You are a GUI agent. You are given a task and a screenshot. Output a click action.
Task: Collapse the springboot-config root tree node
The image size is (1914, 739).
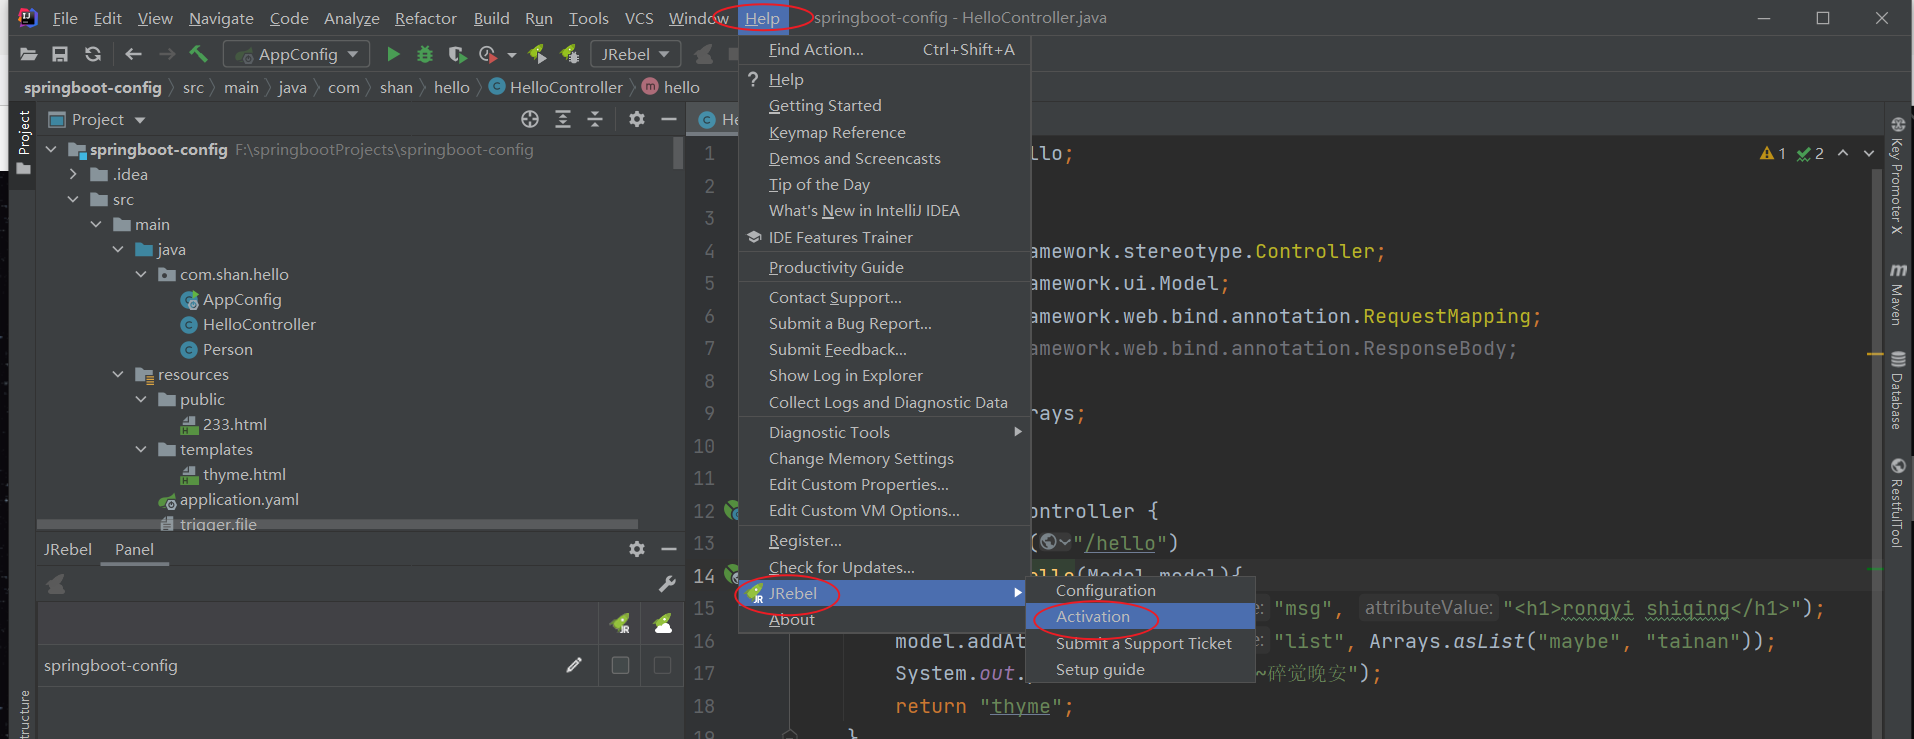pyautogui.click(x=51, y=149)
